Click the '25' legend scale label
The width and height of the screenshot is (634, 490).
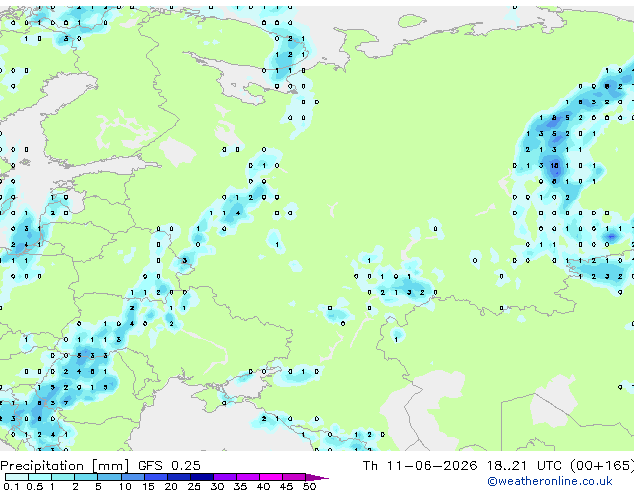tap(194, 486)
